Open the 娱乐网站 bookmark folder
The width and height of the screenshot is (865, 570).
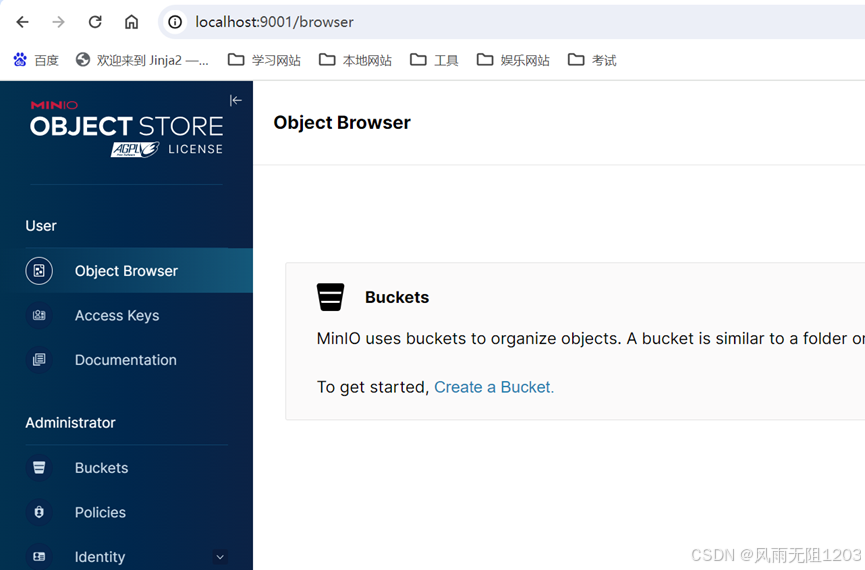[513, 60]
